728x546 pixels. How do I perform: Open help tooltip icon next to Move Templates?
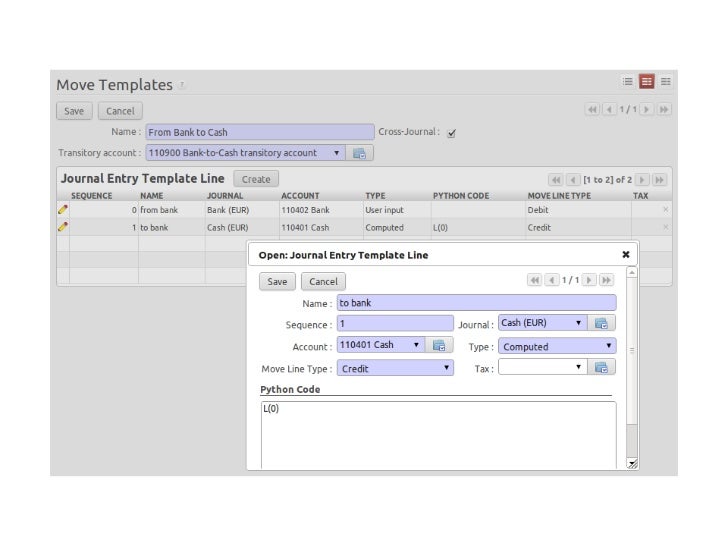(x=182, y=84)
